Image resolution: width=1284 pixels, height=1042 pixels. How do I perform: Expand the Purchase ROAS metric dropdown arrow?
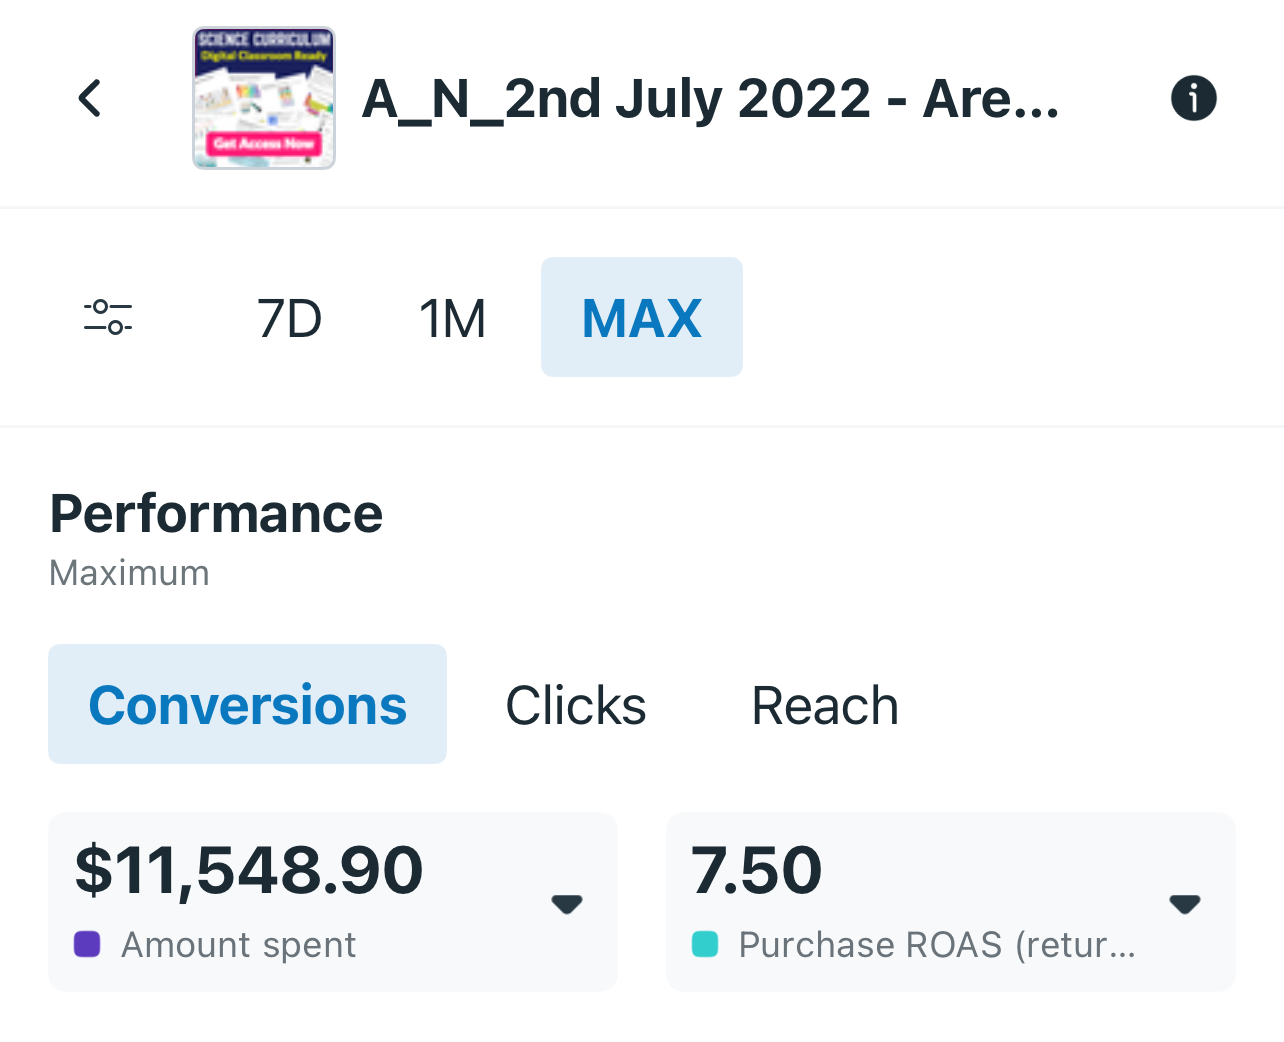pyautogui.click(x=1185, y=904)
